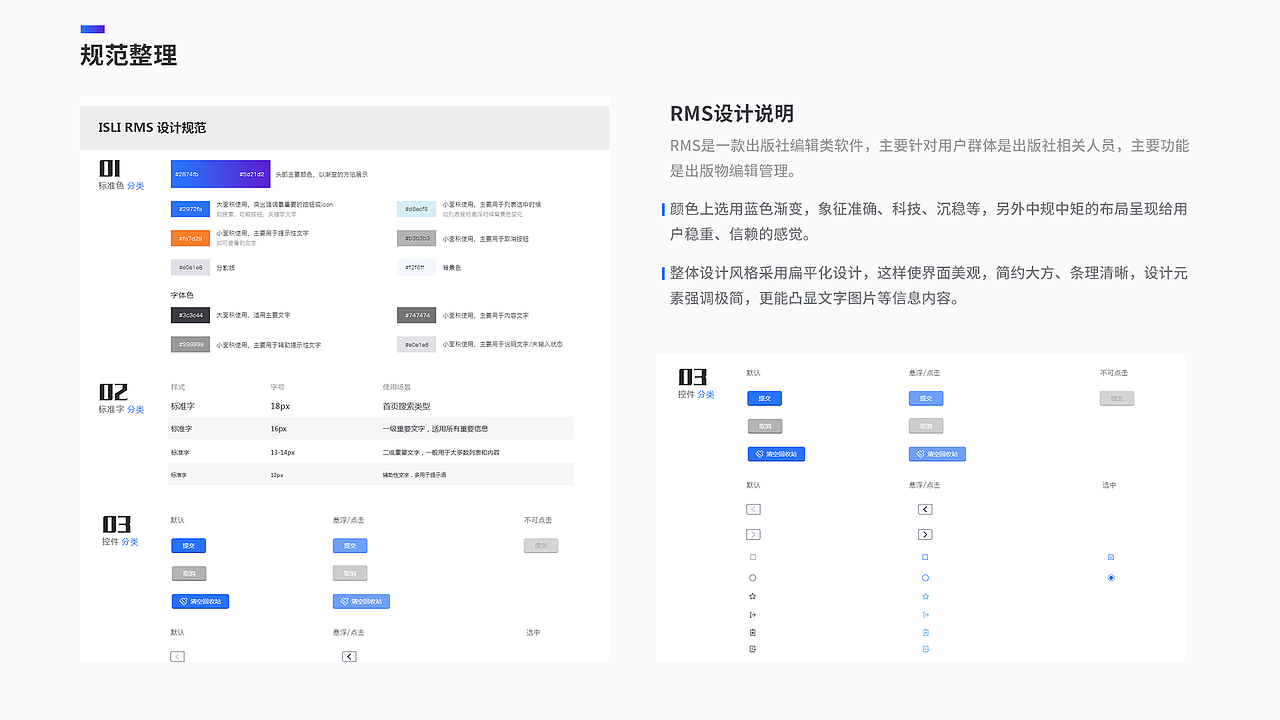Click the 使用场景 column header

click(397, 387)
